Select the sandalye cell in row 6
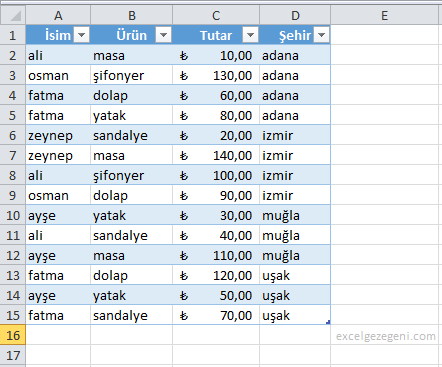This screenshot has width=442, height=367. coord(132,135)
